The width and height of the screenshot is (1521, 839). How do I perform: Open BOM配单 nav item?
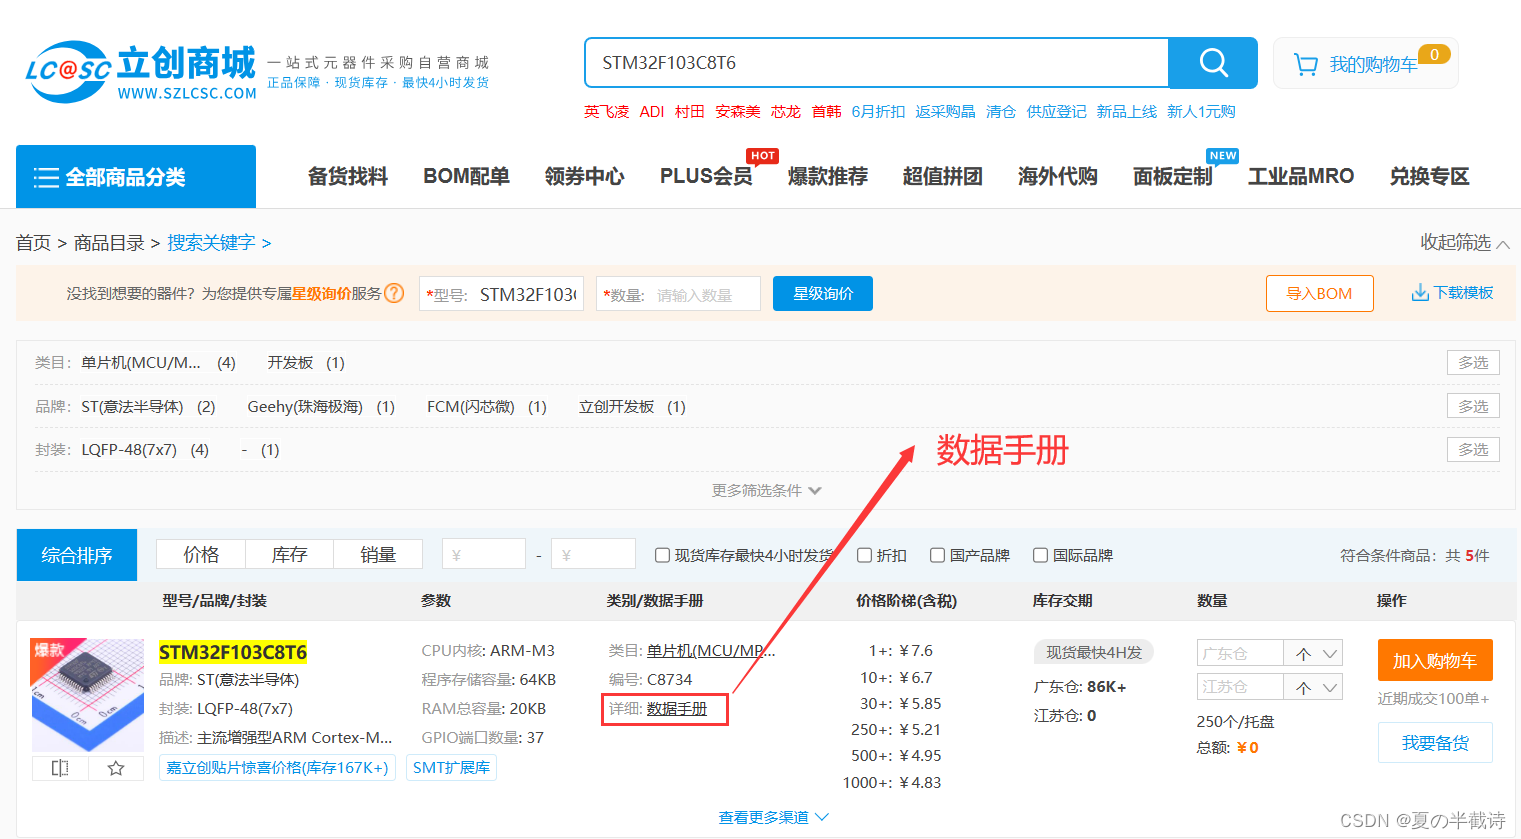[x=466, y=176]
